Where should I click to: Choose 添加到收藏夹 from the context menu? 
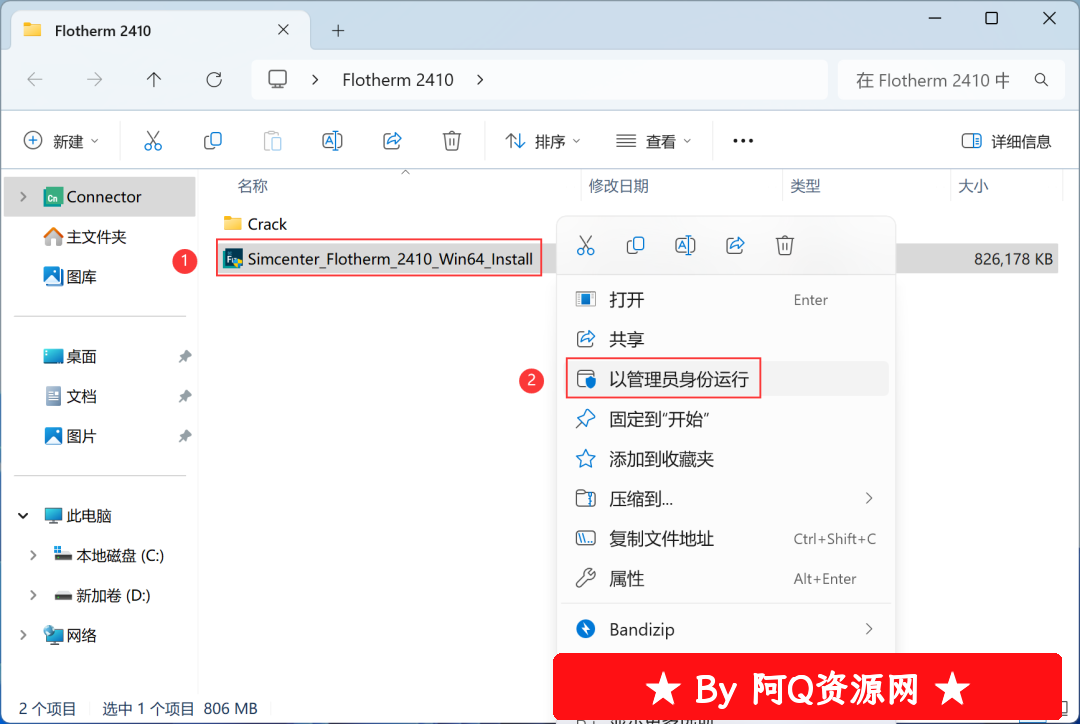pos(726,459)
